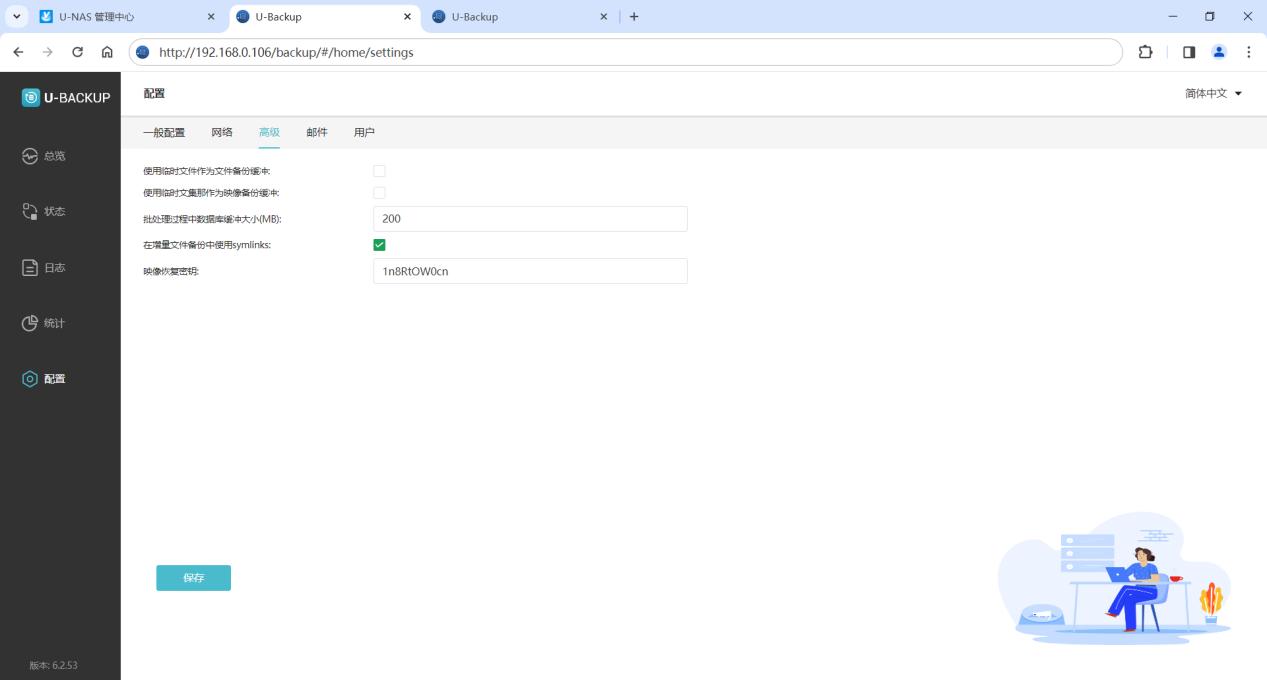Enable temp file as image backup buffer checkbox
This screenshot has height=680, width=1267.
(379, 192)
